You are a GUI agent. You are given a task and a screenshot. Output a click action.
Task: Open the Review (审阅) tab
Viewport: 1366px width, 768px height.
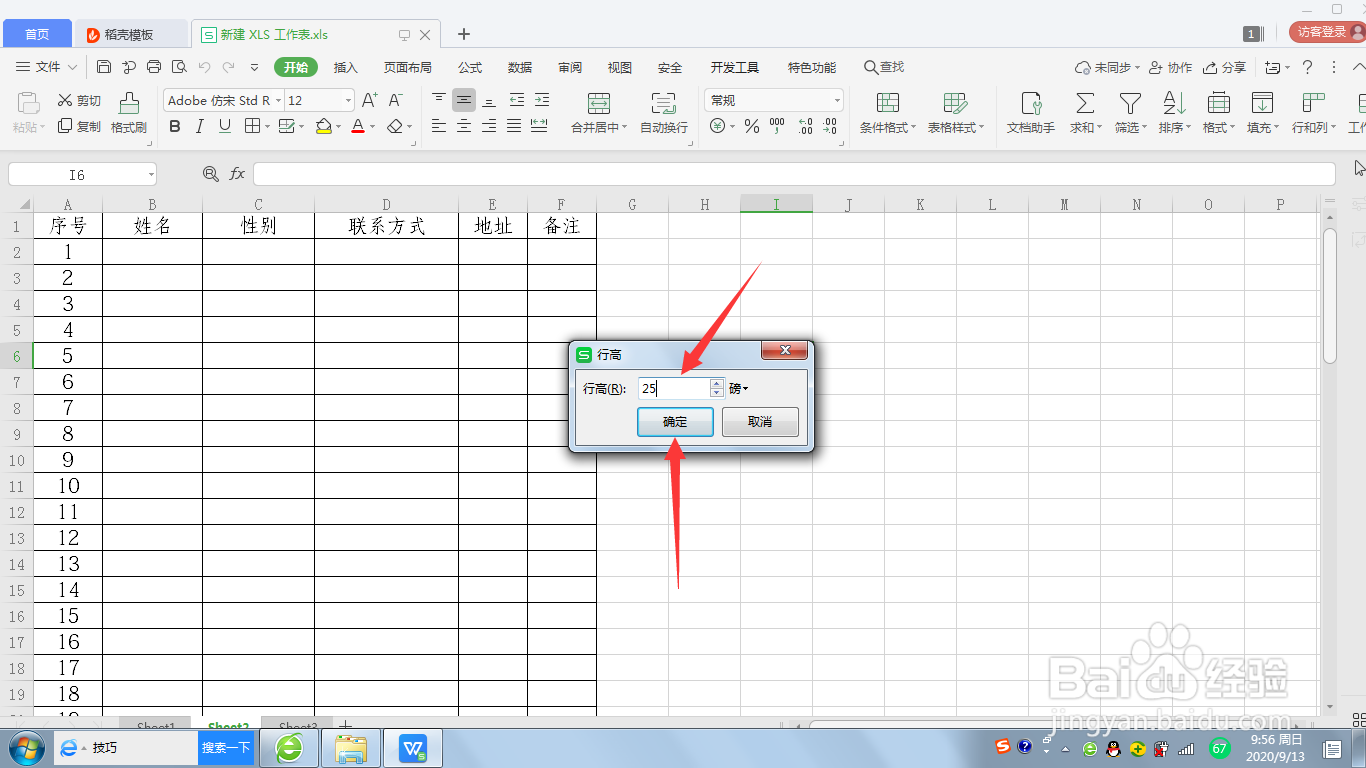570,67
